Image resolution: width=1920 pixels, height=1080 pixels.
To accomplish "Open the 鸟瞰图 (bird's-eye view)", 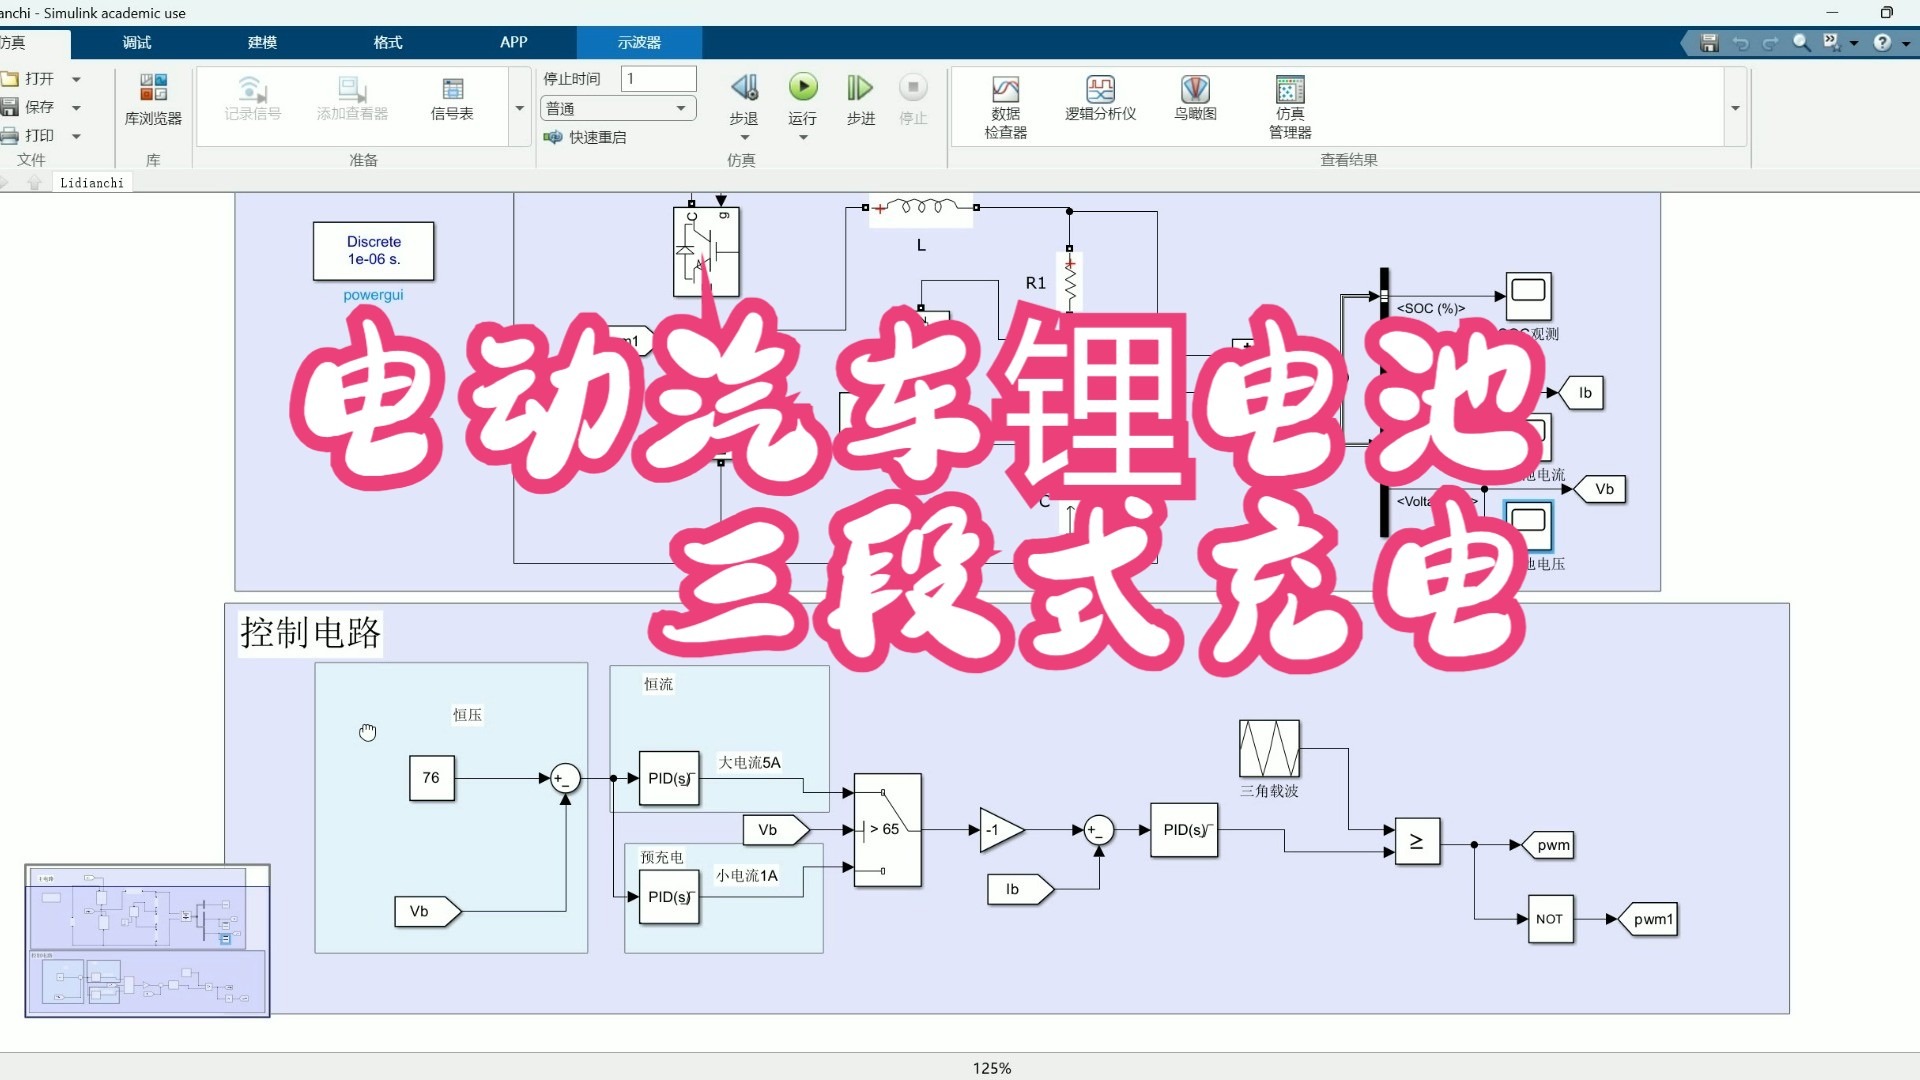I will click(1196, 100).
